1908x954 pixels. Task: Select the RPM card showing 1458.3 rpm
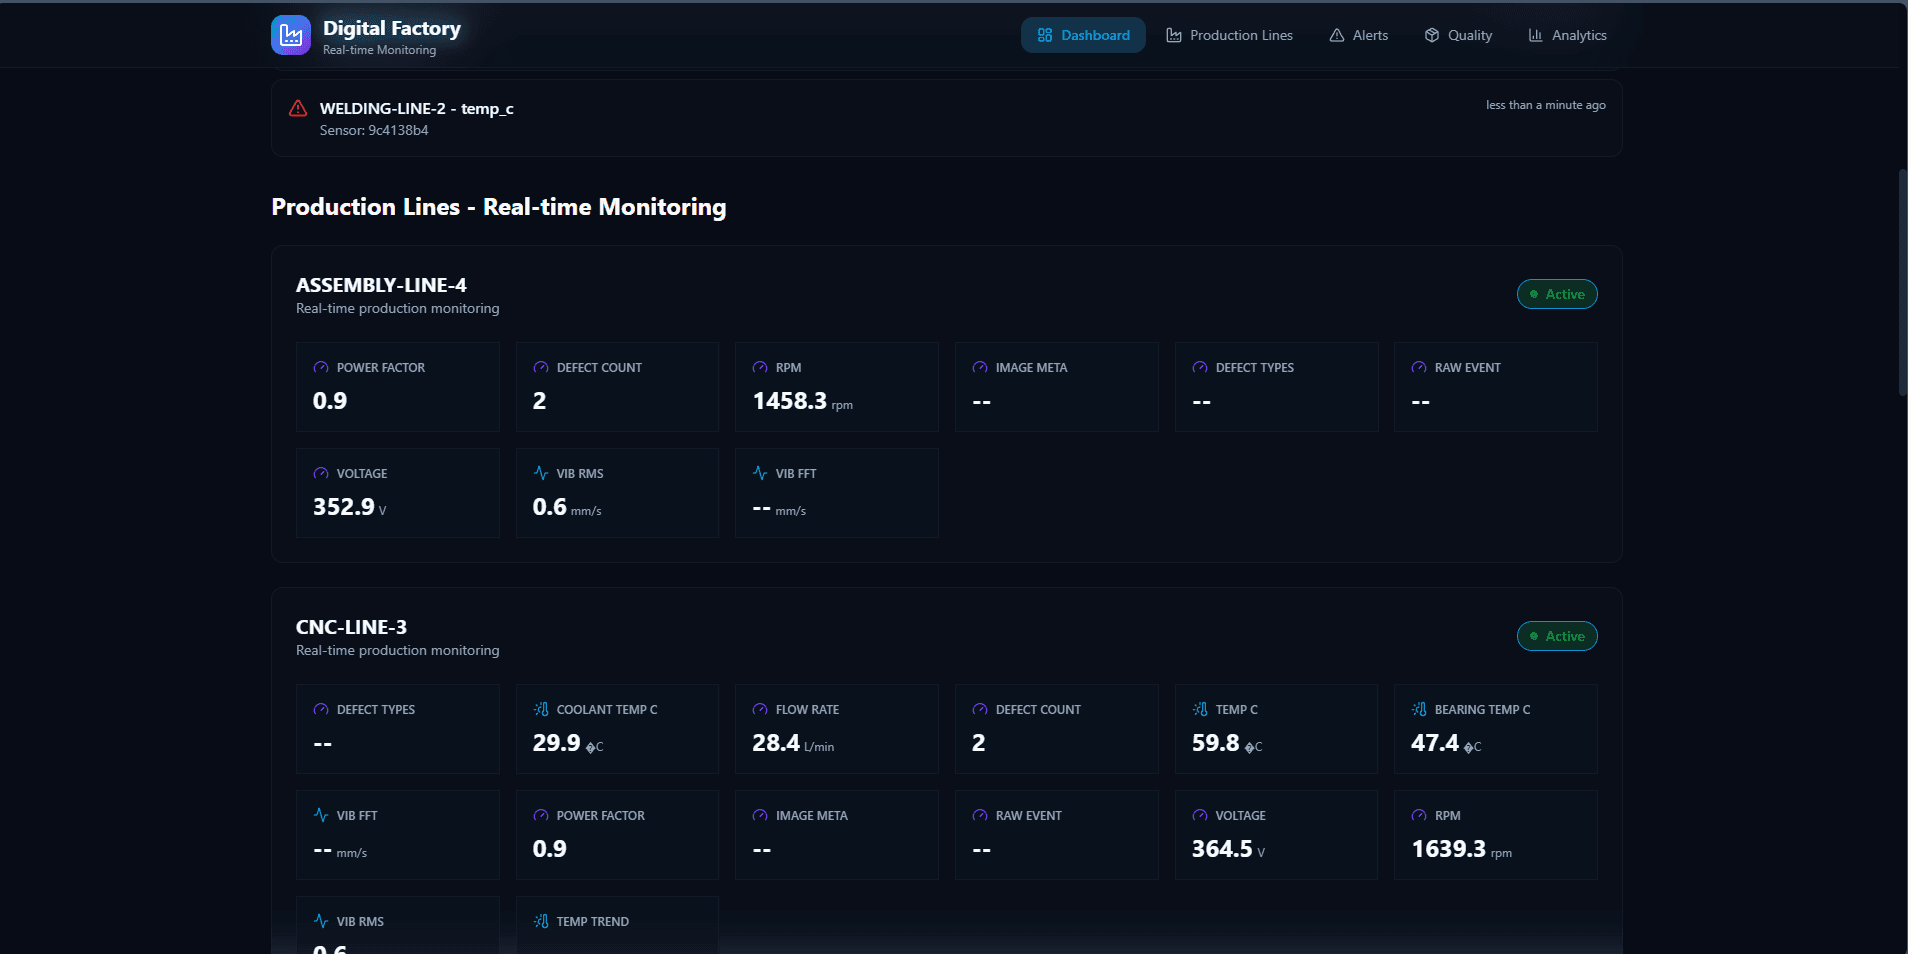coord(836,387)
